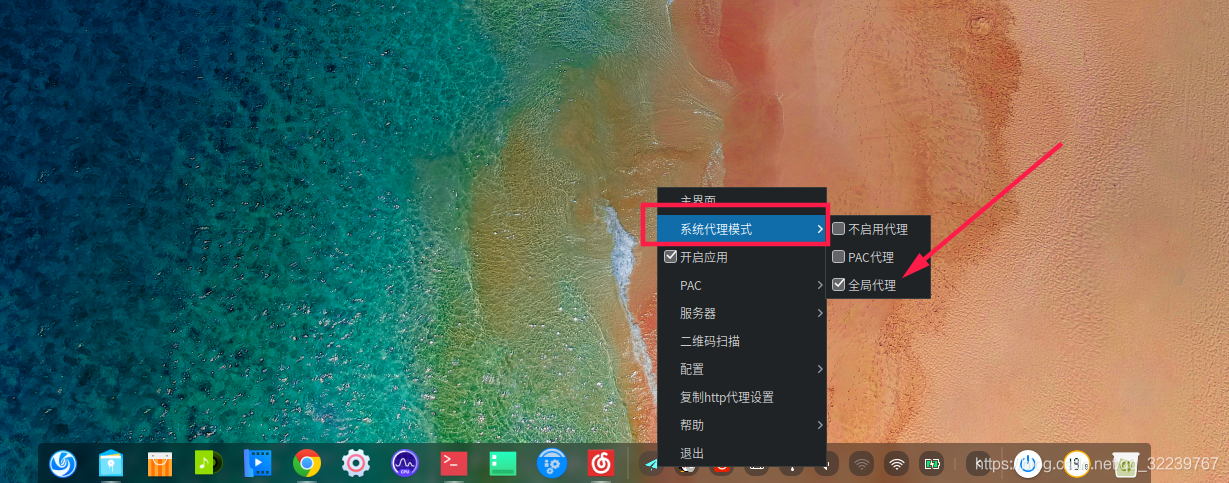Check the PAC代理 checkbox
The height and width of the screenshot is (483, 1229).
coord(839,257)
